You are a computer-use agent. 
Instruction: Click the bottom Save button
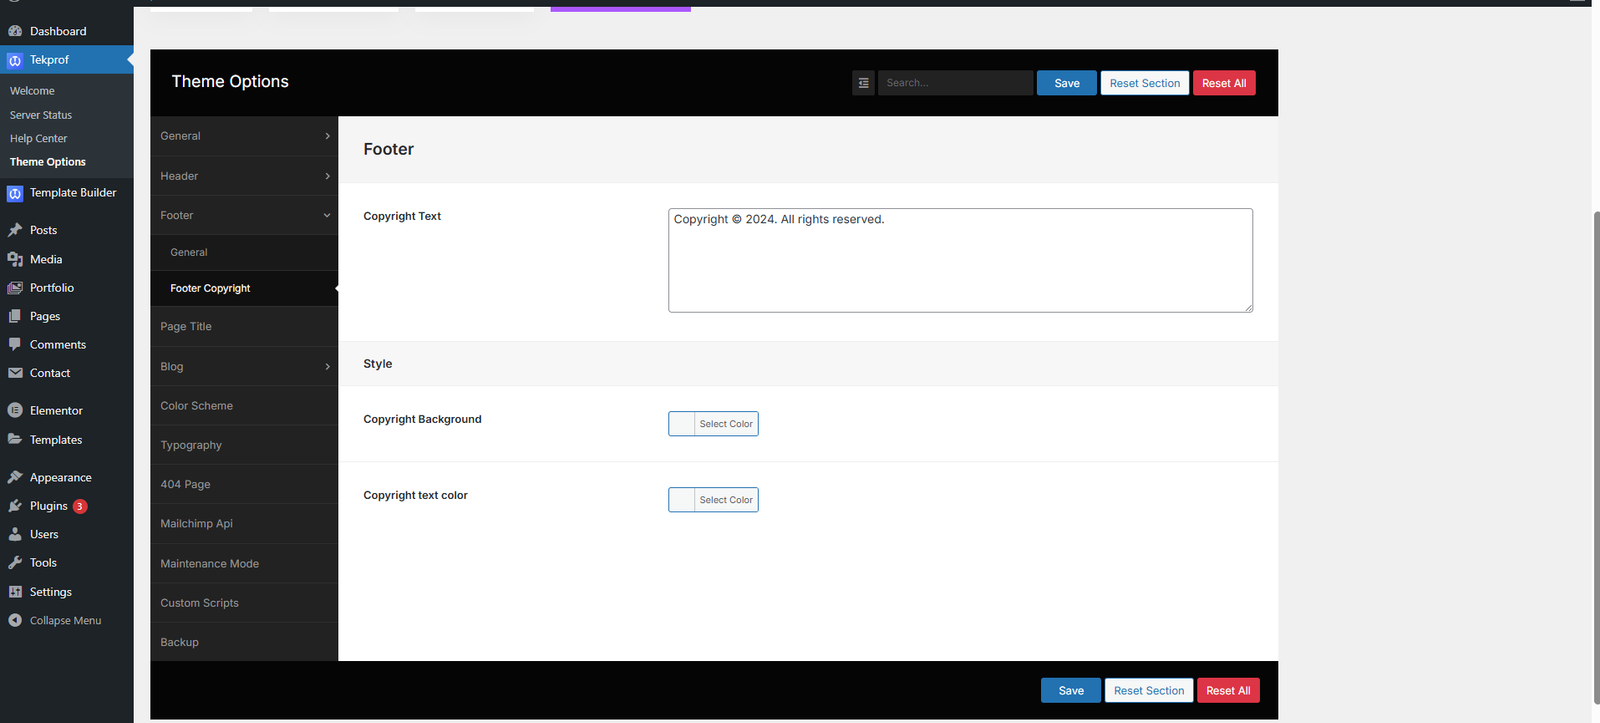pos(1071,691)
